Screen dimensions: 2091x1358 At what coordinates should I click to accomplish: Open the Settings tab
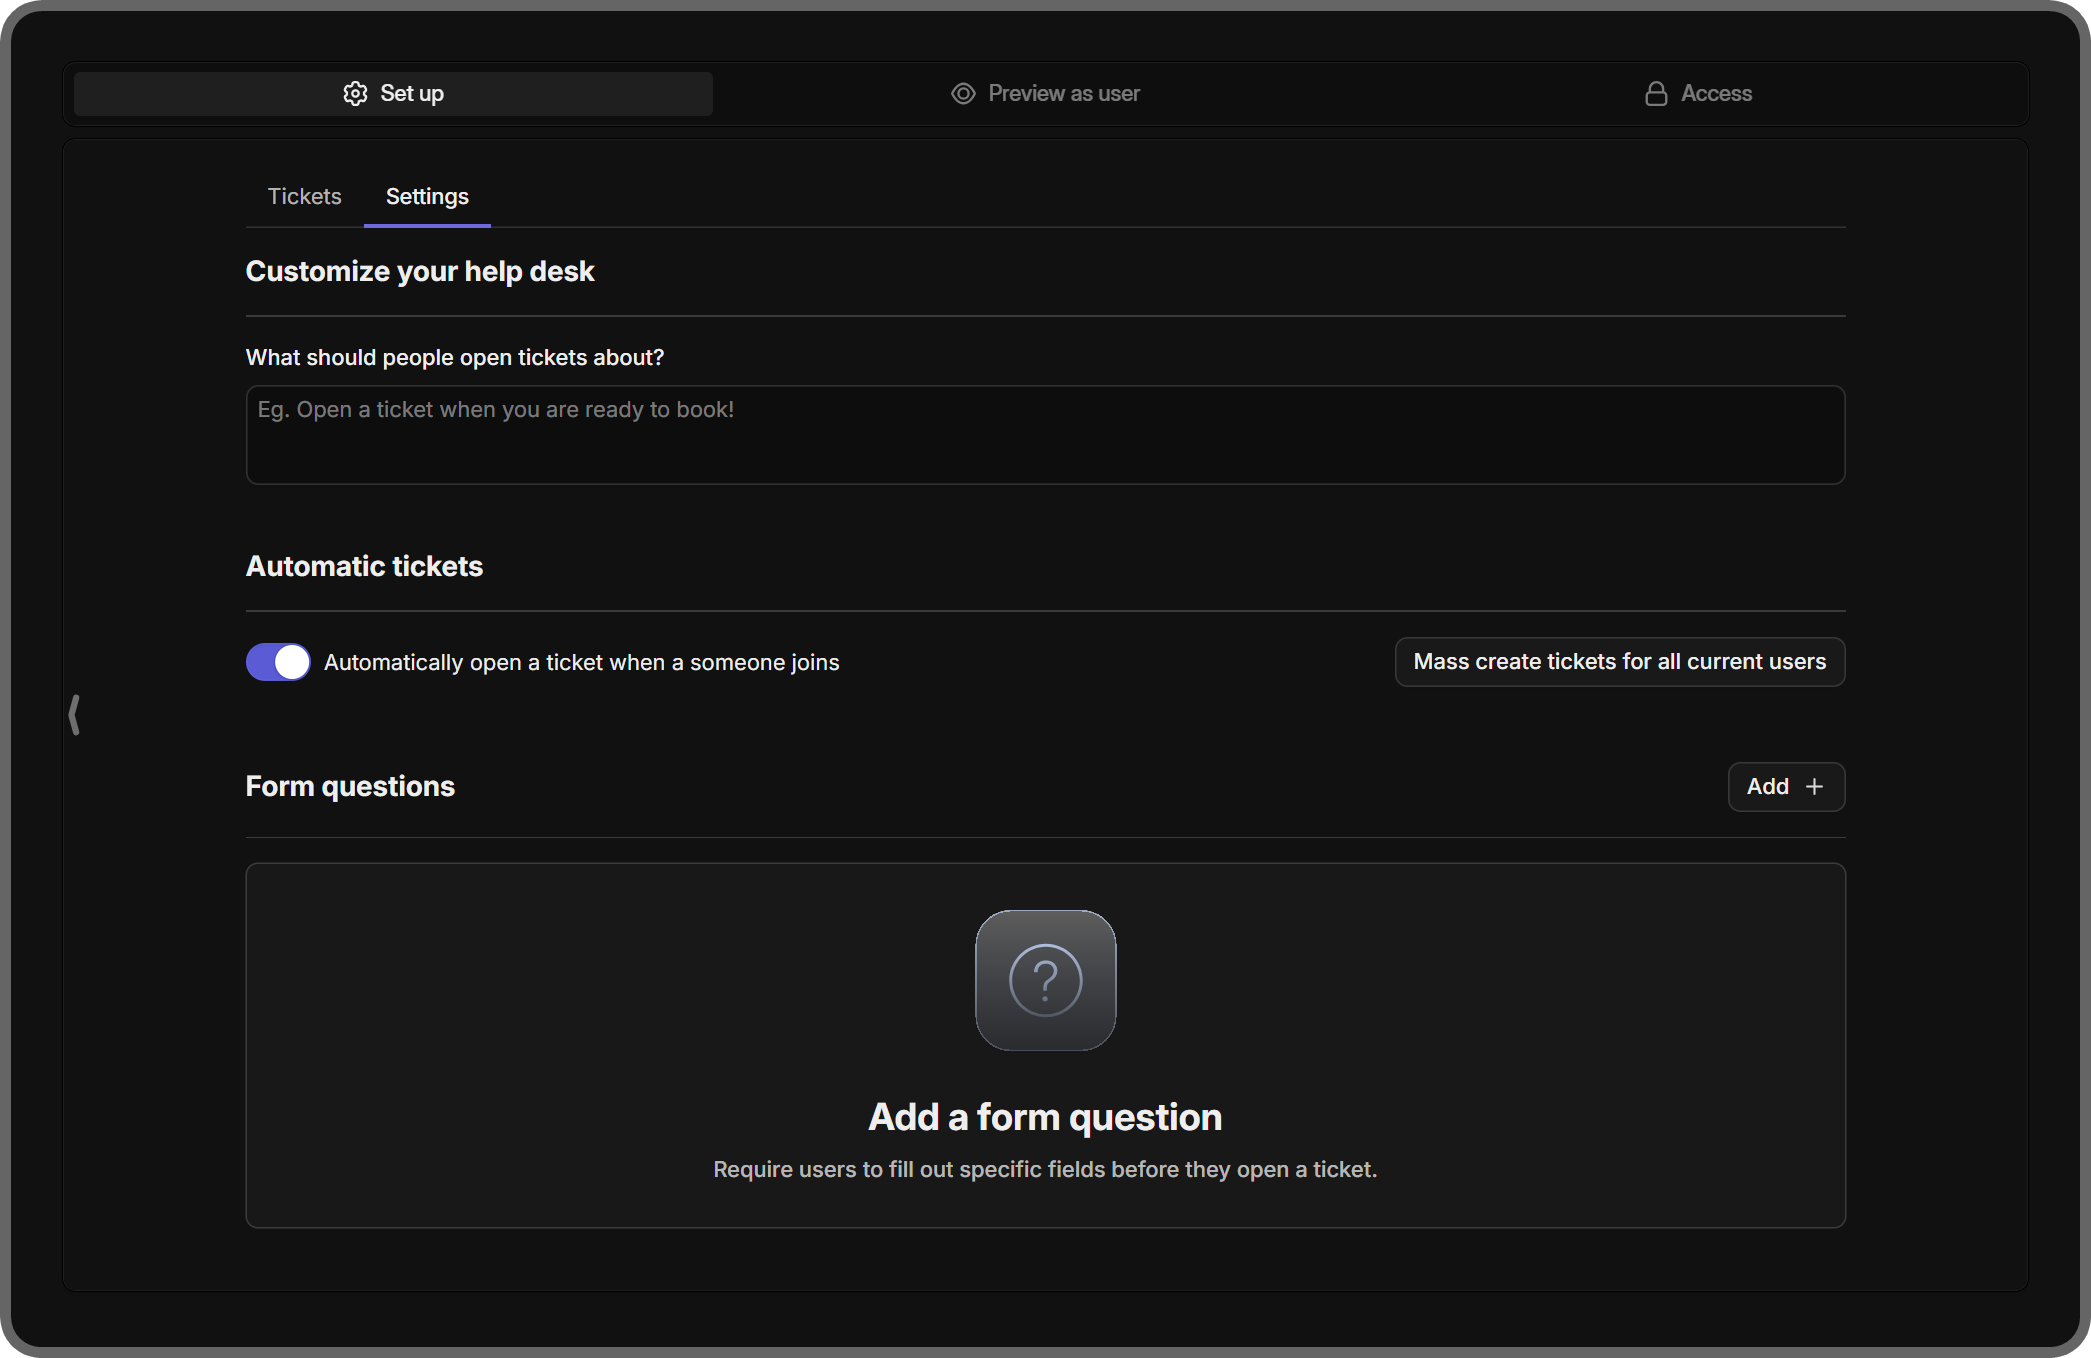click(427, 196)
